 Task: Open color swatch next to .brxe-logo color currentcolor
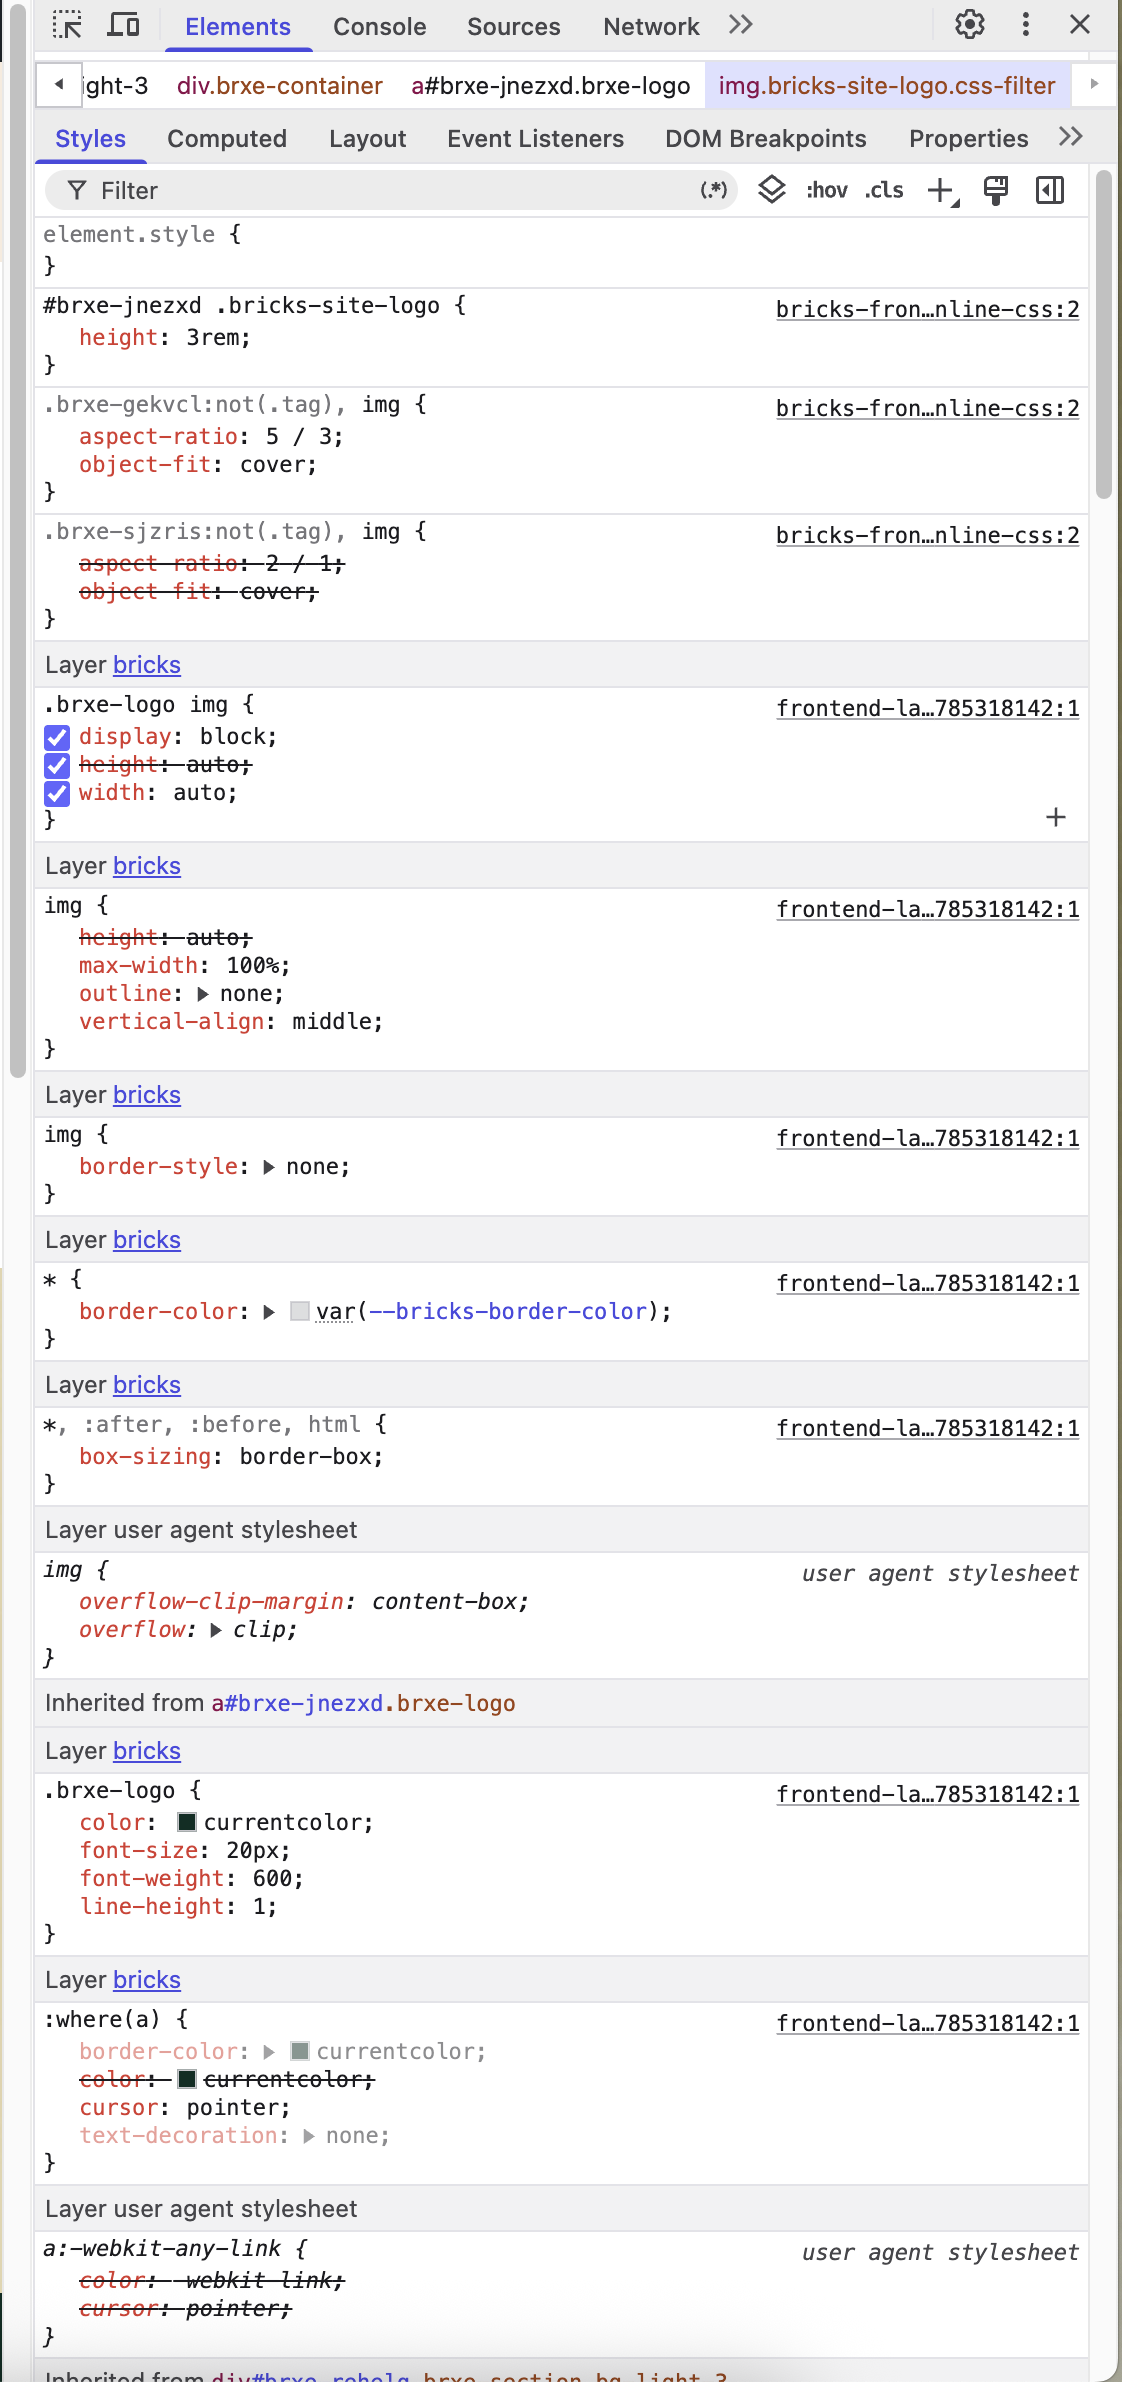coord(187,1822)
